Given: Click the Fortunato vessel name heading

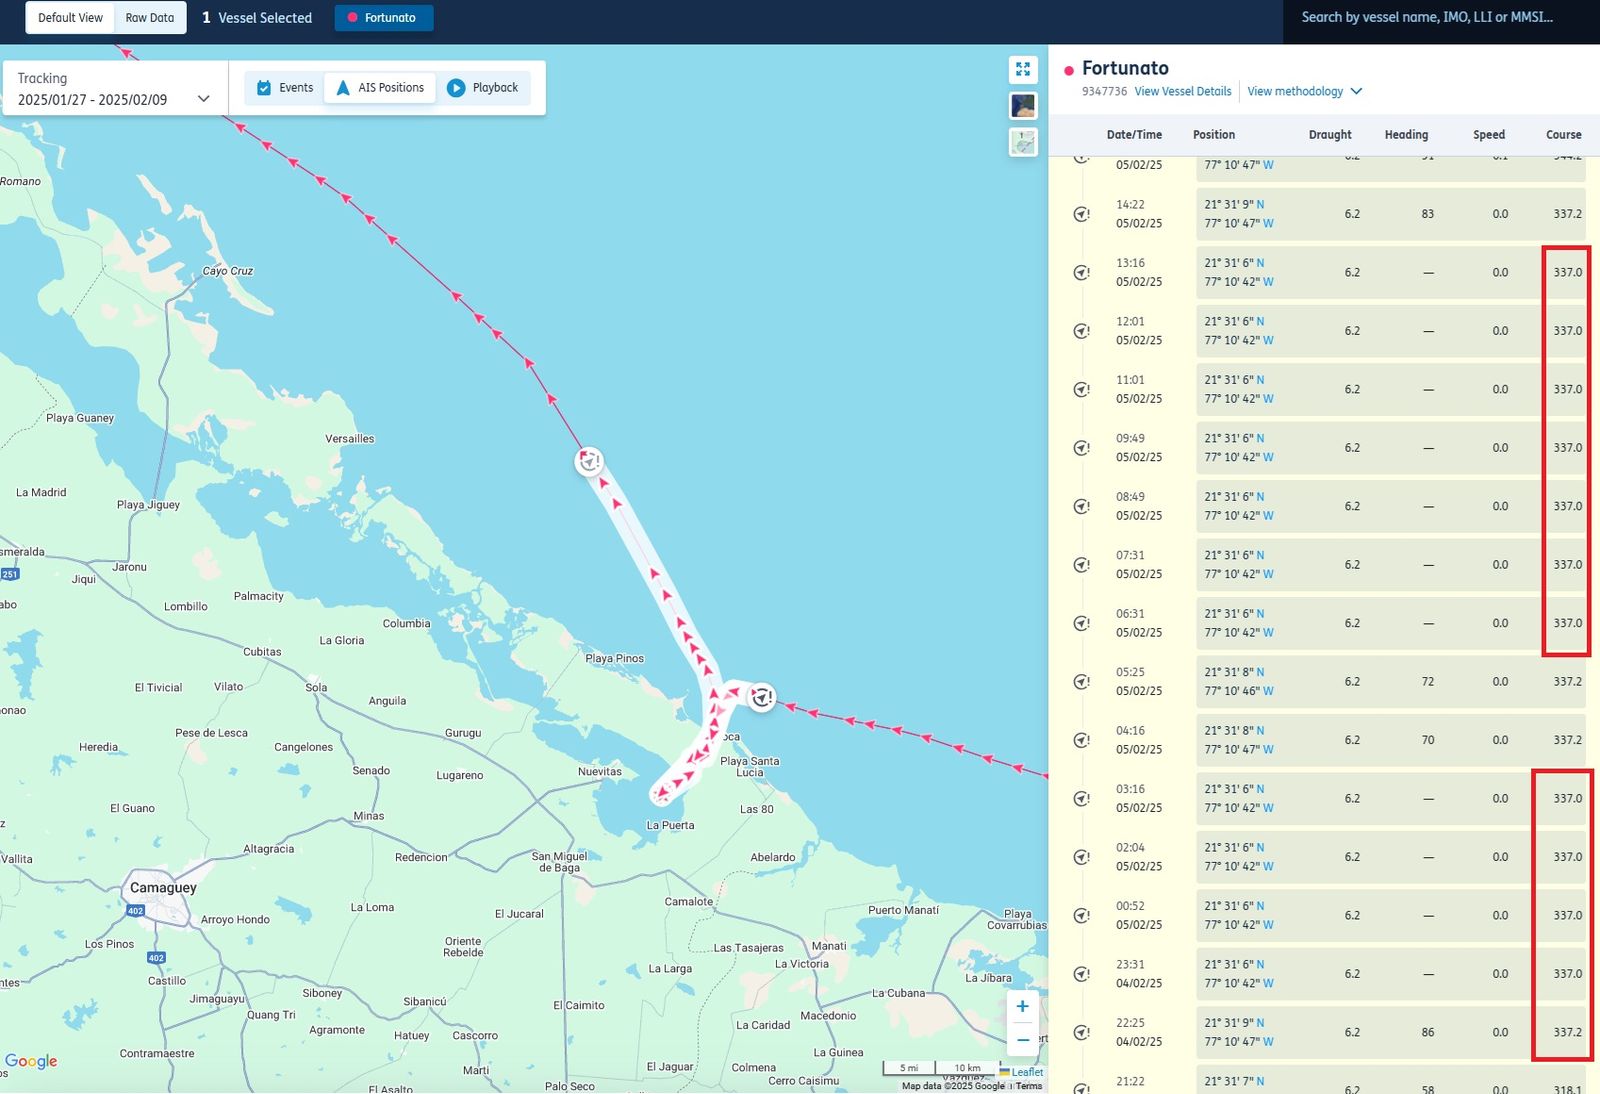Looking at the screenshot, I should (1125, 68).
